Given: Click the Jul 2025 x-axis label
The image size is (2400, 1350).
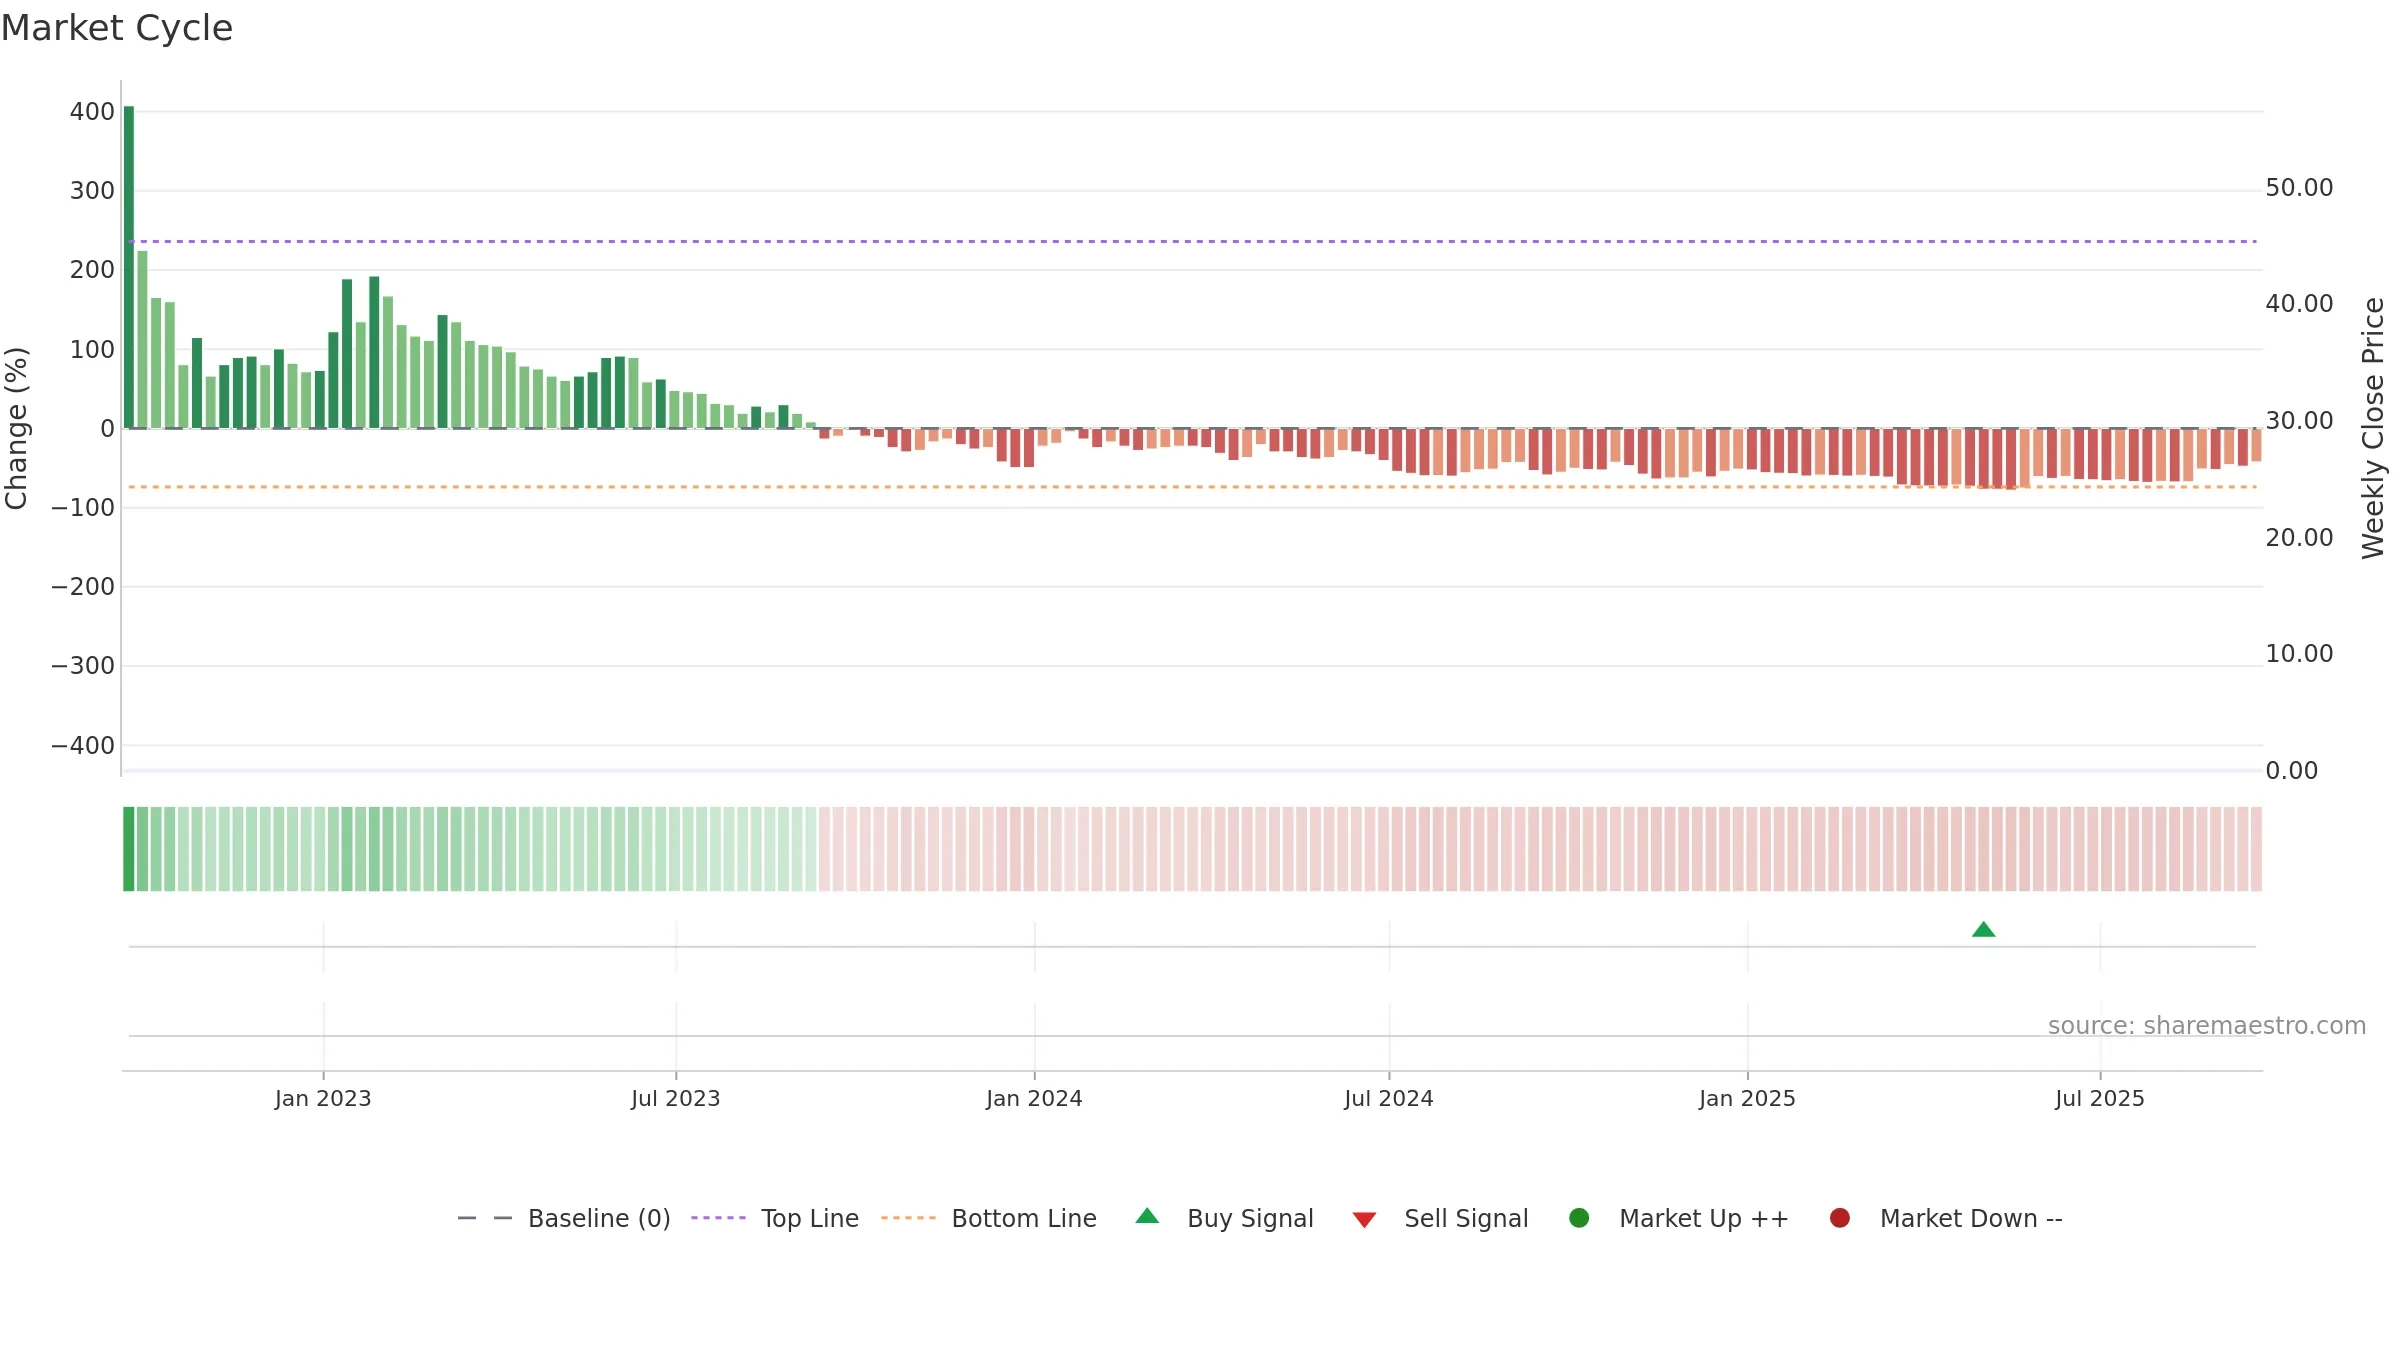Looking at the screenshot, I should [x=2100, y=1098].
